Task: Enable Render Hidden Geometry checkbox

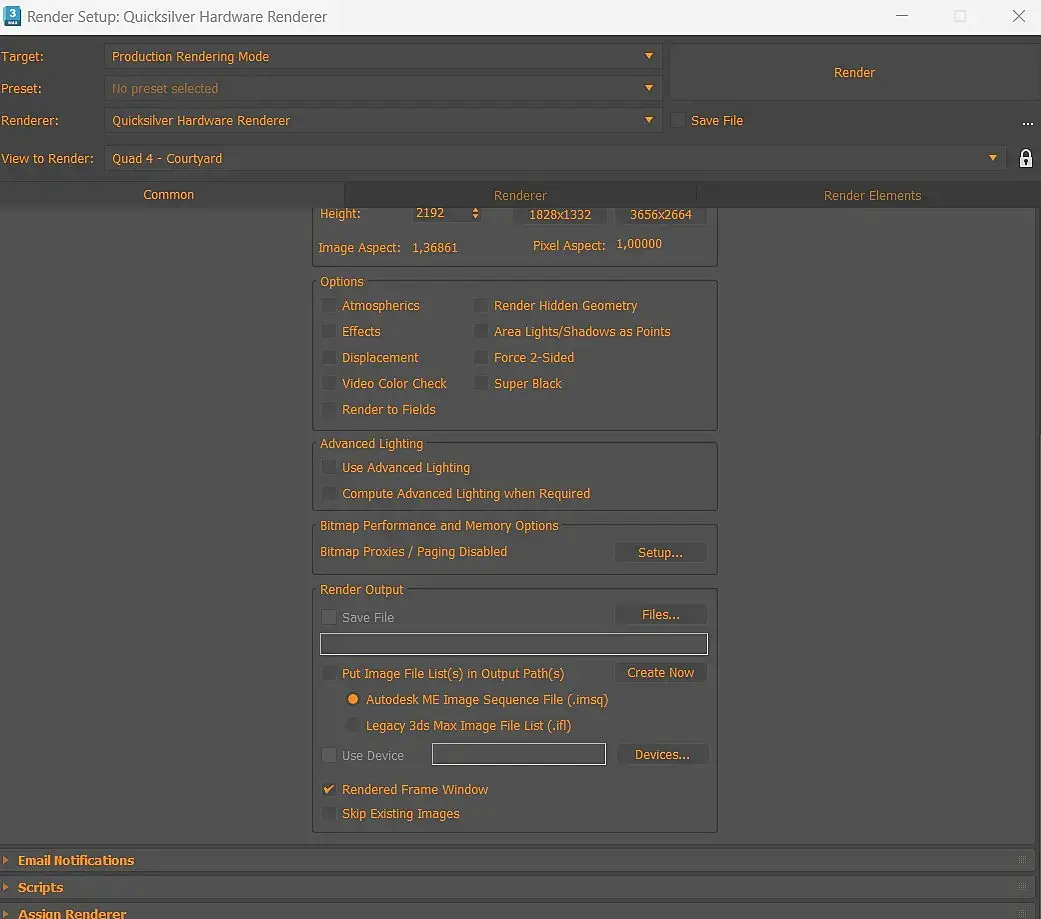Action: pyautogui.click(x=481, y=305)
